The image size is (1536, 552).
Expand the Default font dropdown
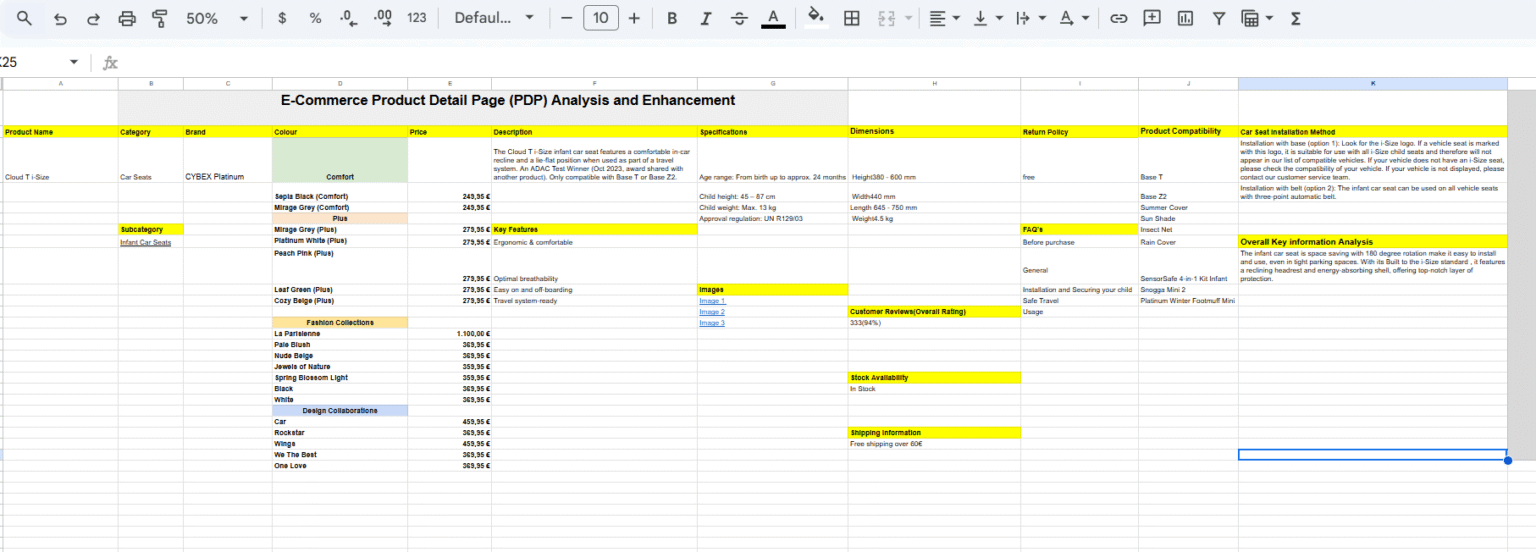[x=494, y=19]
